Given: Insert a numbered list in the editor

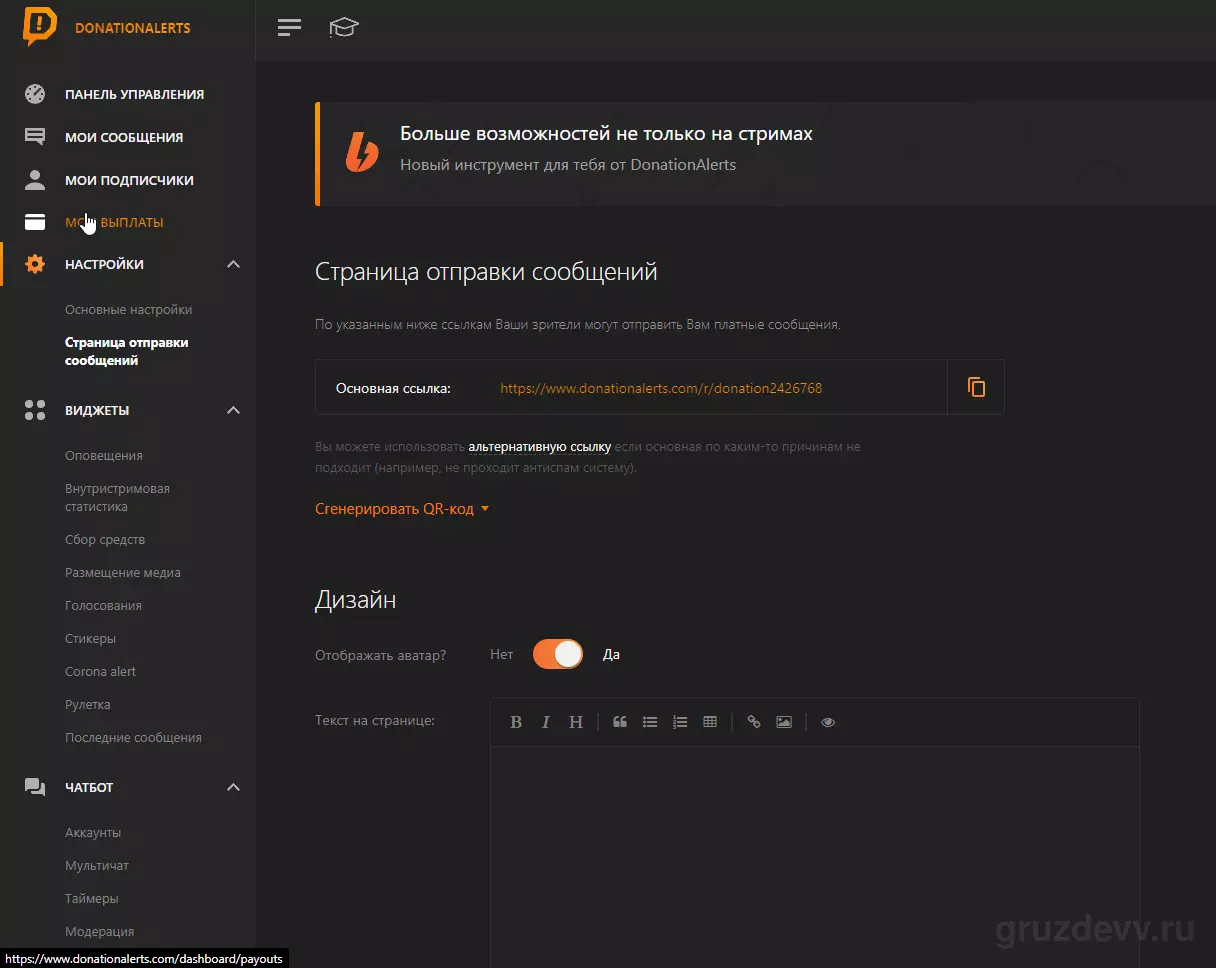Looking at the screenshot, I should click(x=680, y=722).
